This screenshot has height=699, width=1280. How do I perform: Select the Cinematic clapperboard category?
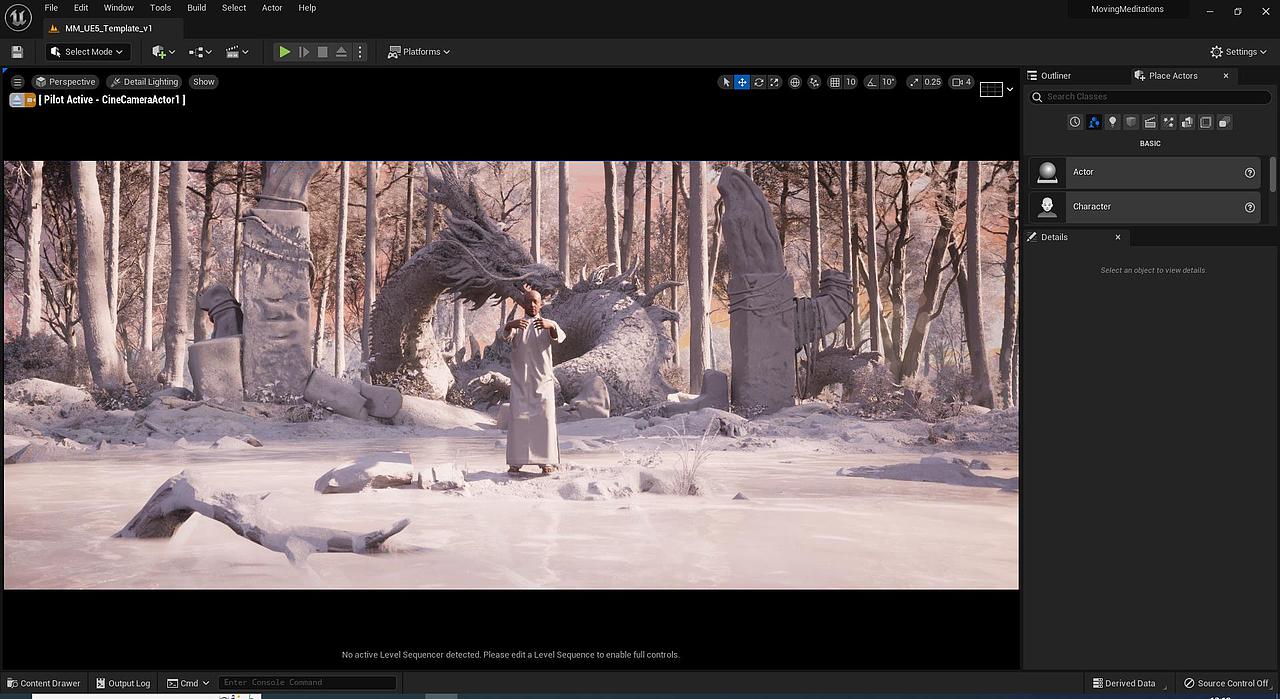[x=1150, y=122]
